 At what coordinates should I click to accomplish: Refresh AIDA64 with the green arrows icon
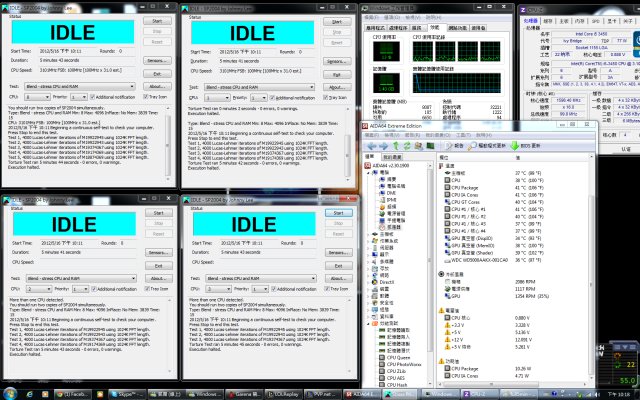[x=407, y=146]
